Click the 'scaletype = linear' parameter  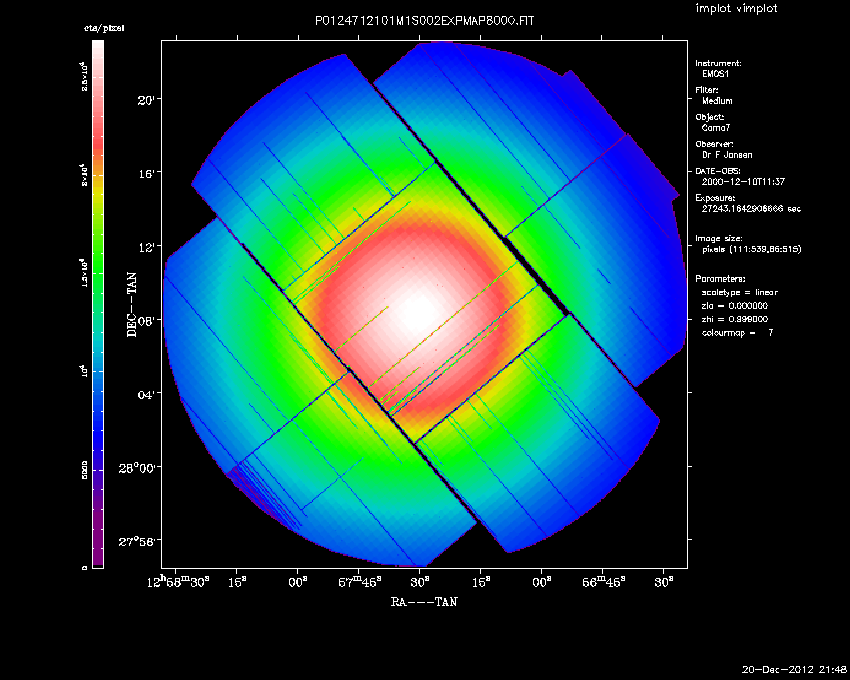[742, 292]
